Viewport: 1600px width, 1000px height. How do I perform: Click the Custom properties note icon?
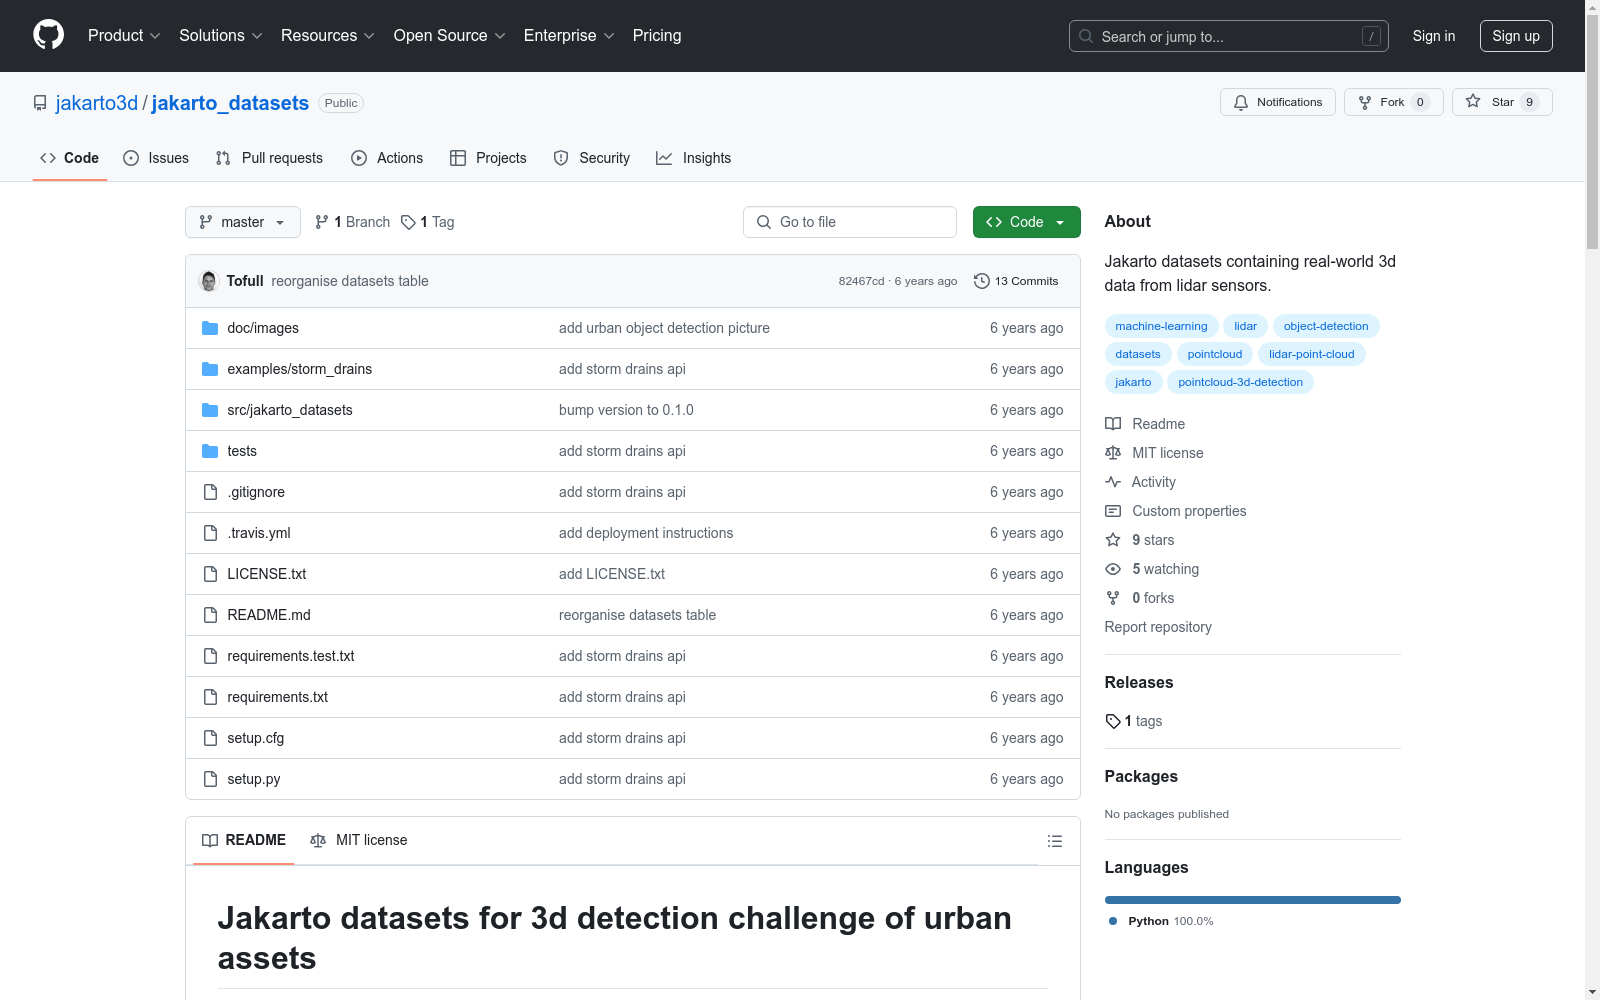click(x=1113, y=511)
